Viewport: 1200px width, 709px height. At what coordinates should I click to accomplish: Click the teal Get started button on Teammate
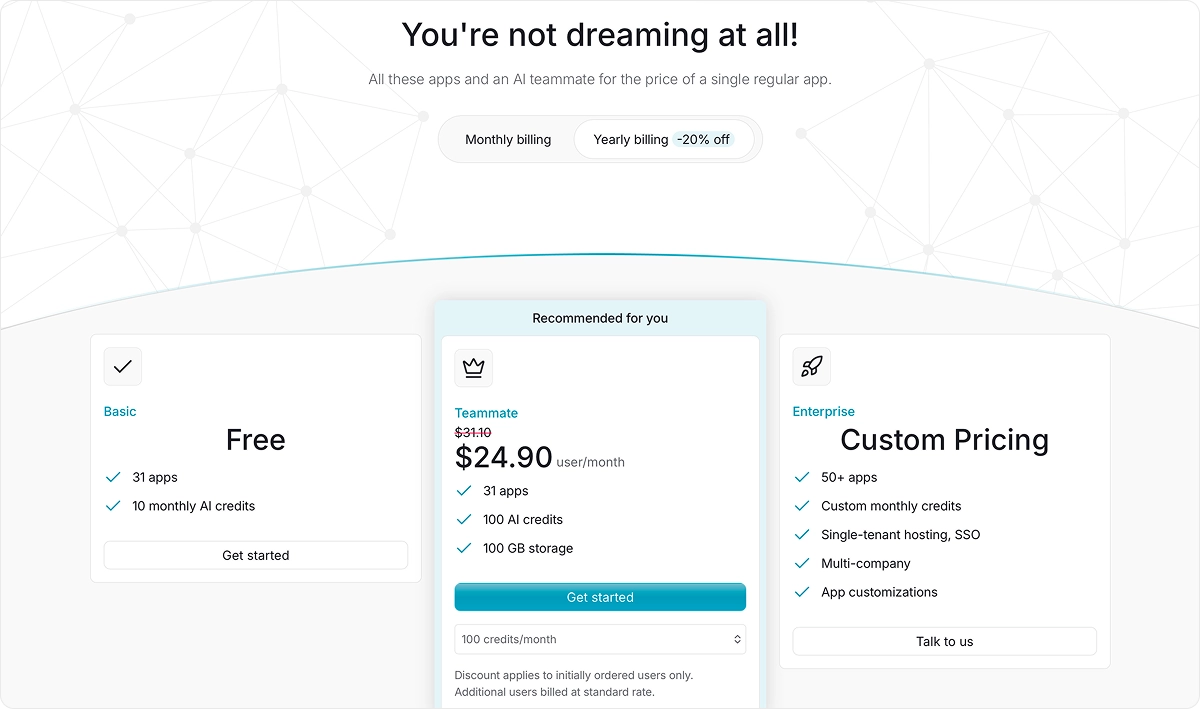tap(600, 597)
